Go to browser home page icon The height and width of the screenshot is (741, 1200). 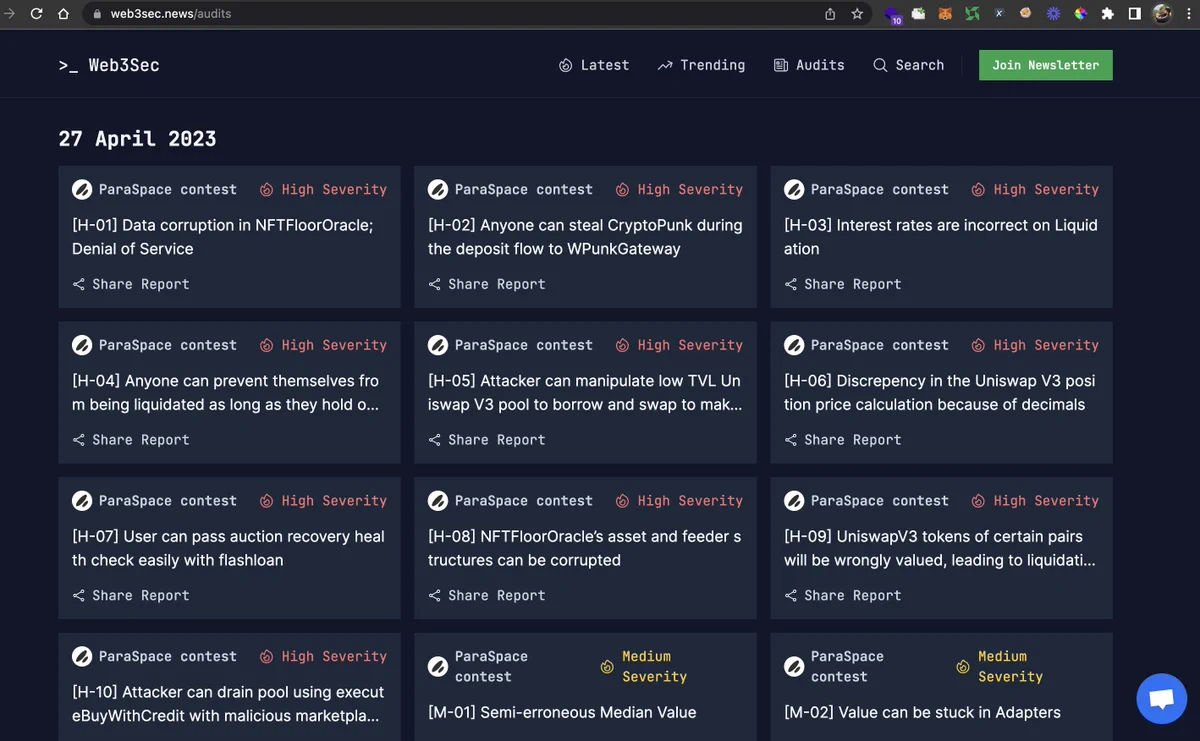pyautogui.click(x=64, y=14)
